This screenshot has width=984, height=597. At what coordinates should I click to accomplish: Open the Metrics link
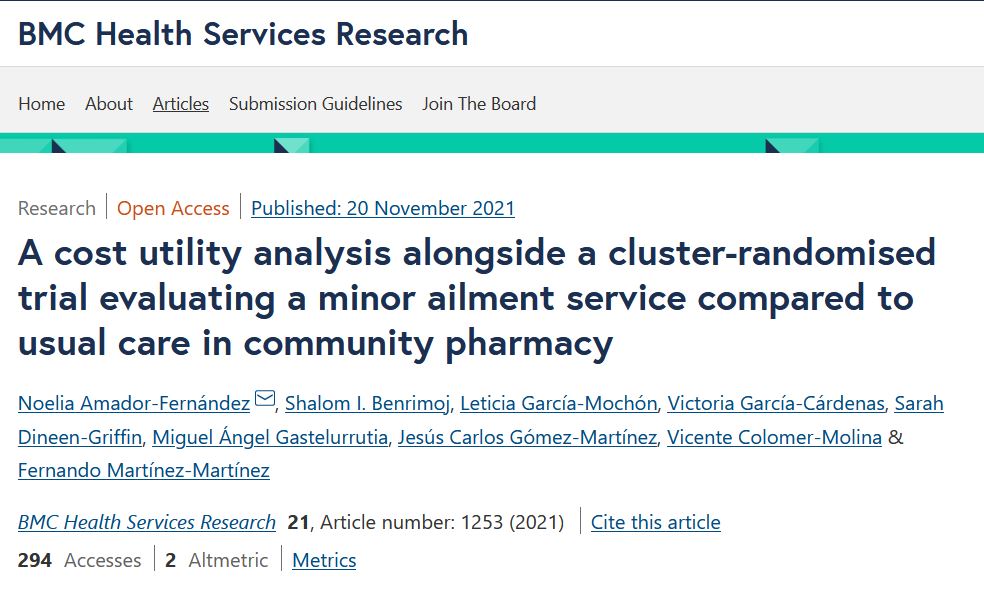324,560
